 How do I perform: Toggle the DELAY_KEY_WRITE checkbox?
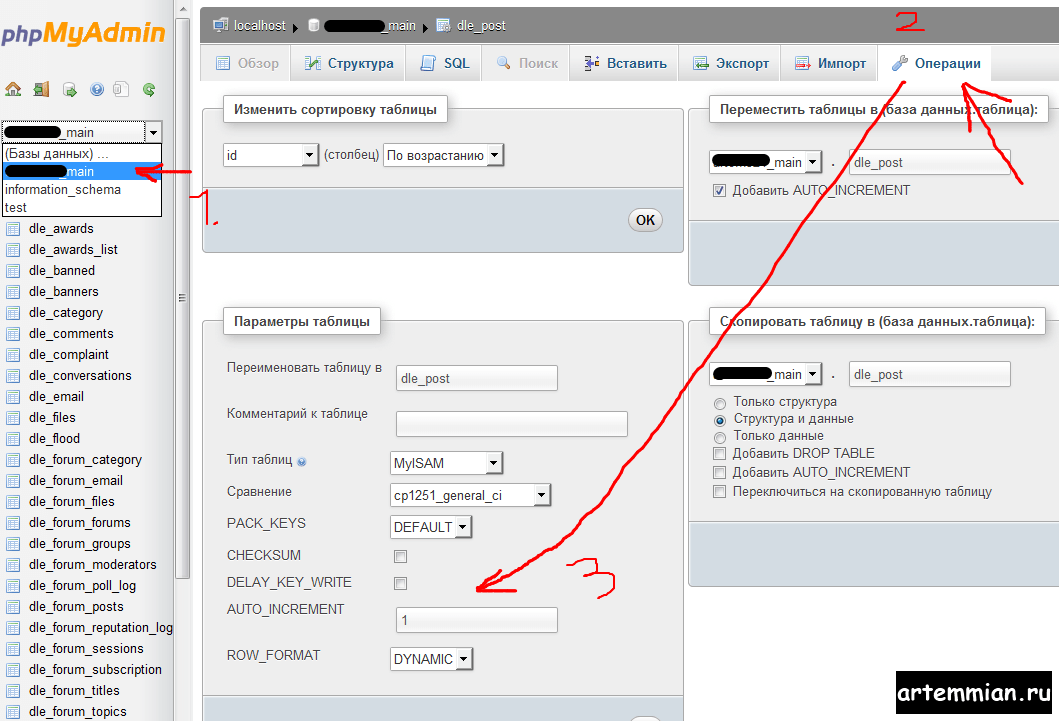(x=400, y=583)
